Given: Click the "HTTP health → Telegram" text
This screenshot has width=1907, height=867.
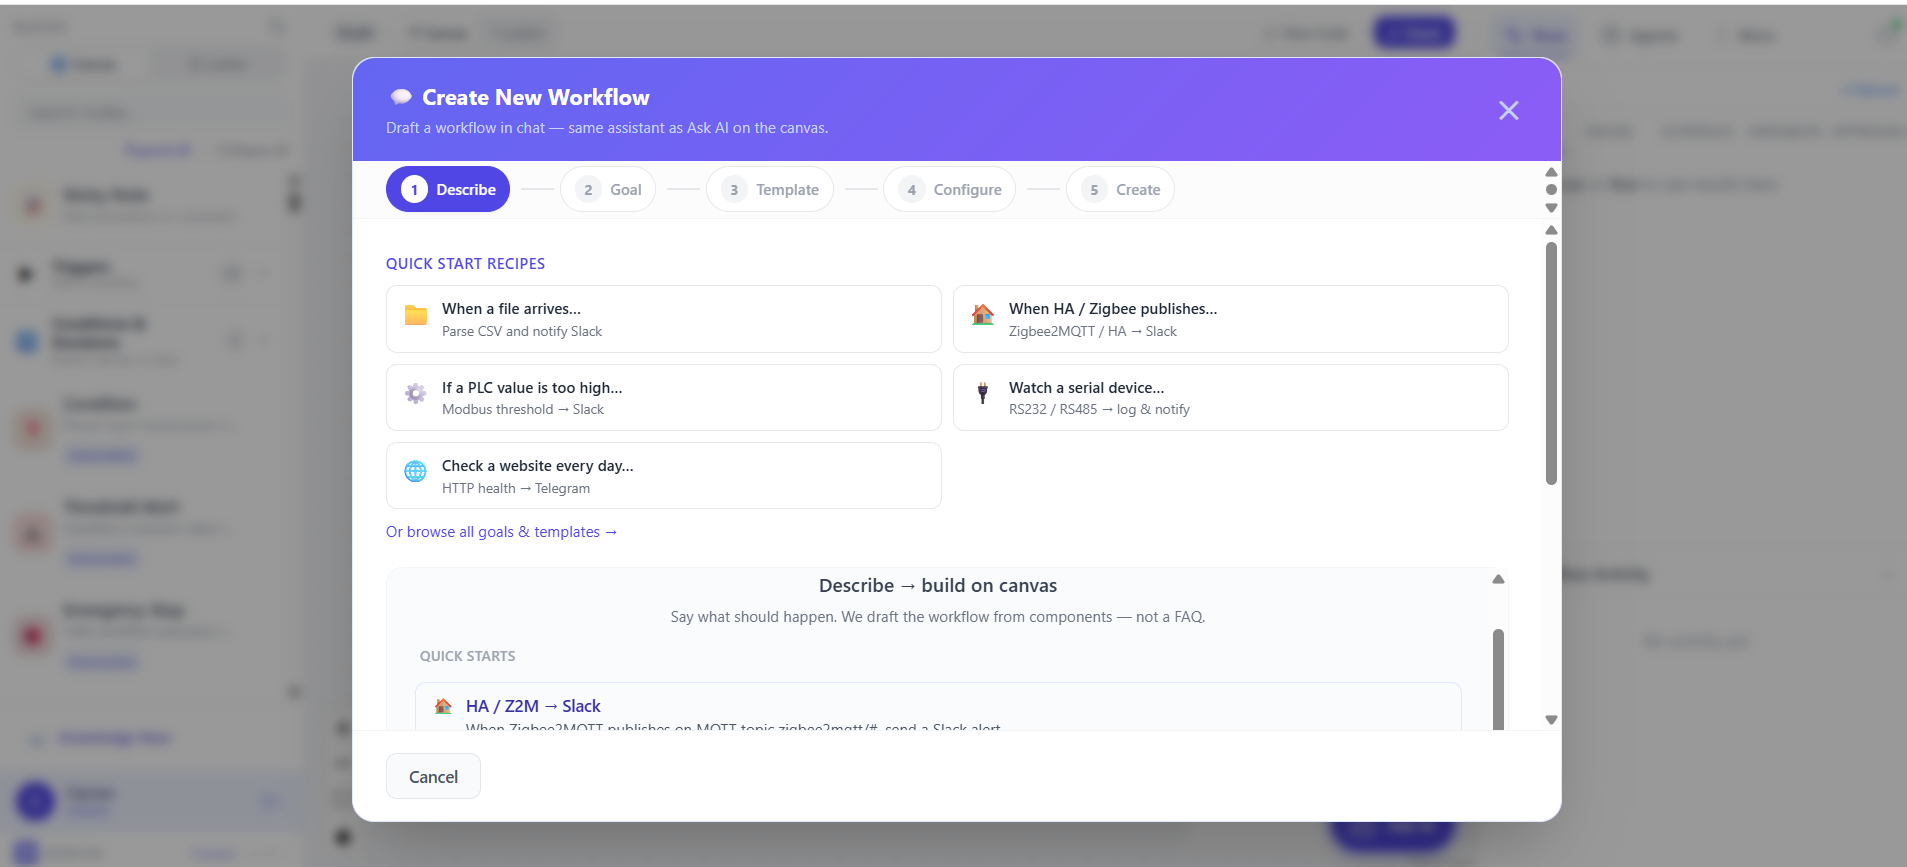Looking at the screenshot, I should pyautogui.click(x=516, y=488).
